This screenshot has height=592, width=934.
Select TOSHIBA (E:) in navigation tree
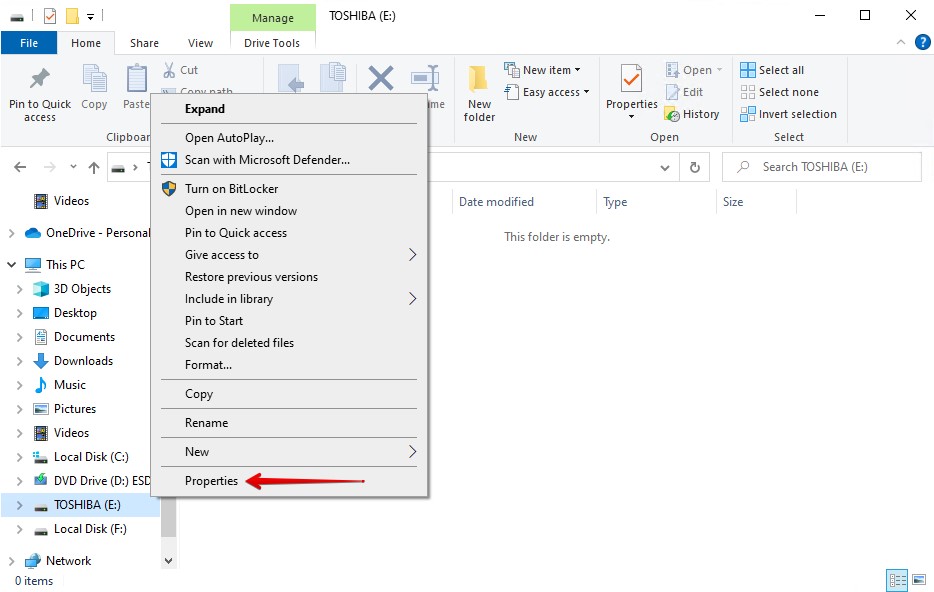[x=87, y=505]
